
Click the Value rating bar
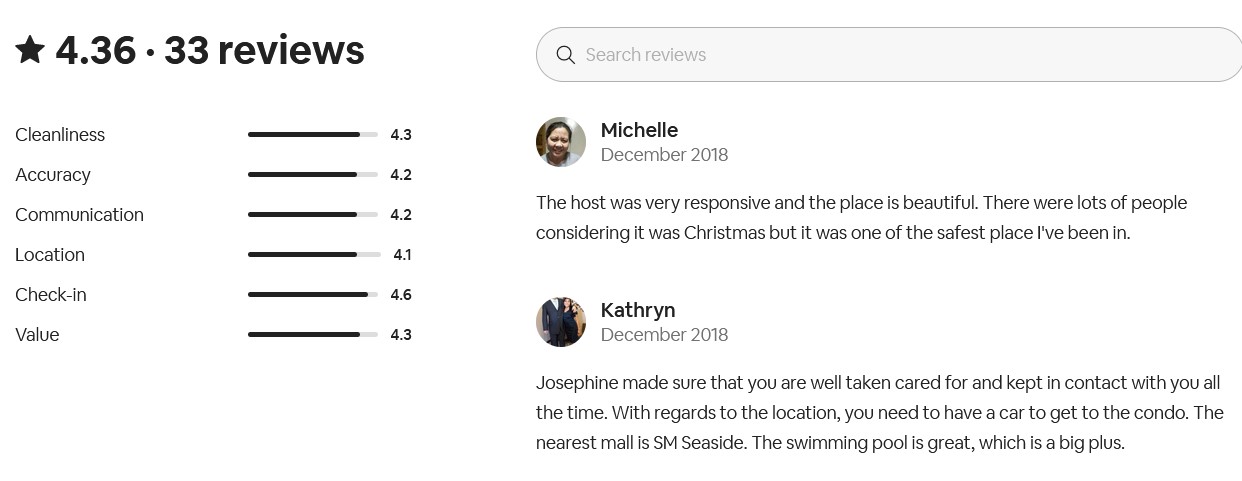coord(313,335)
